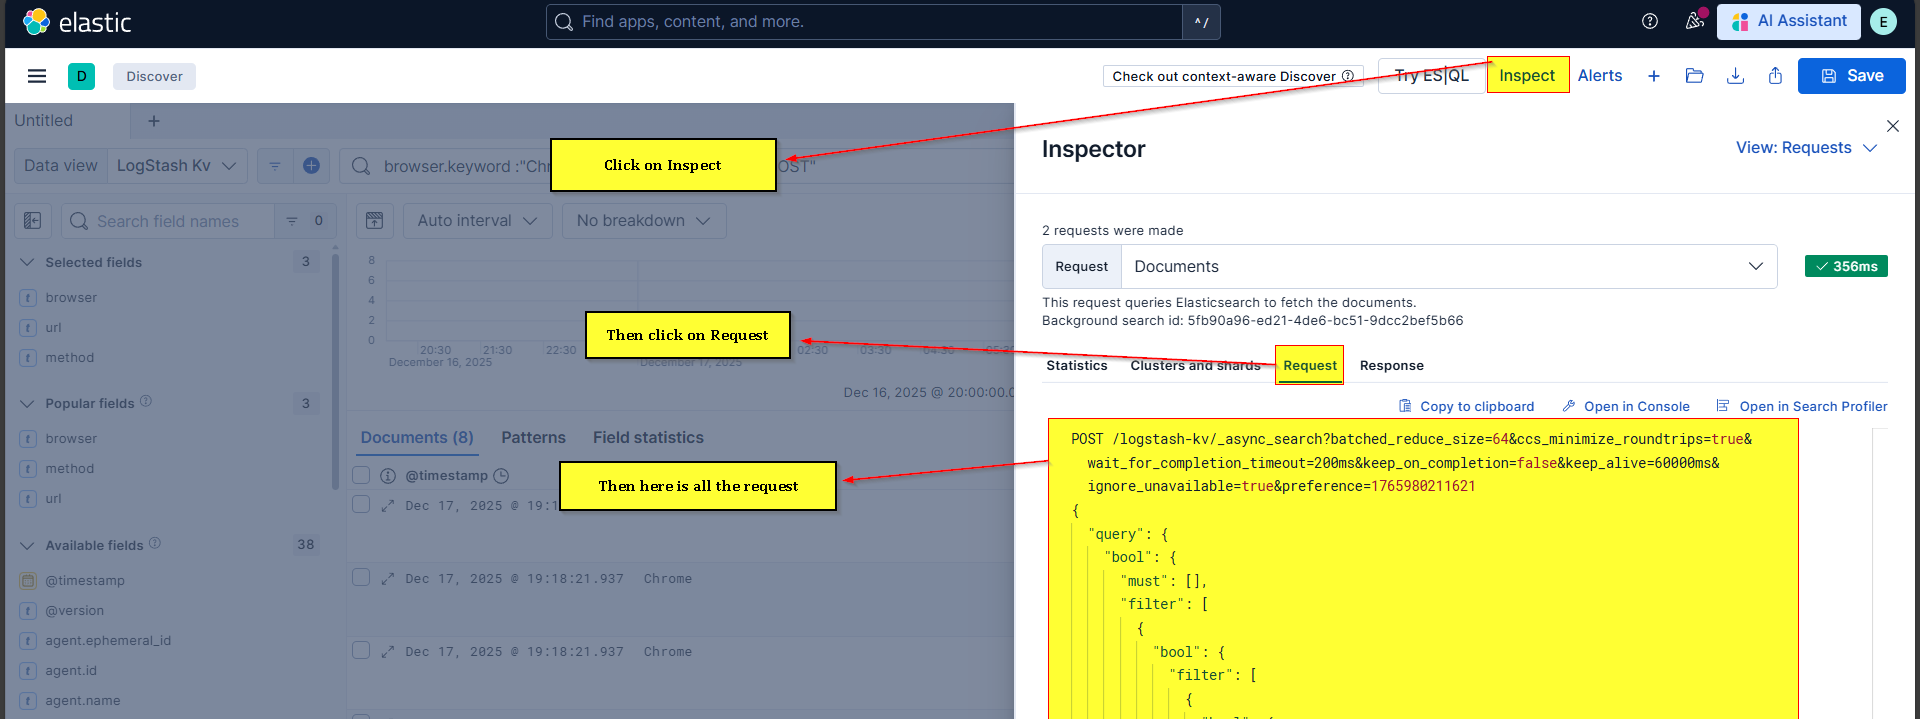Viewport: 1920px width, 719px height.
Task: Close the Inspector flyout panel
Action: [1892, 126]
